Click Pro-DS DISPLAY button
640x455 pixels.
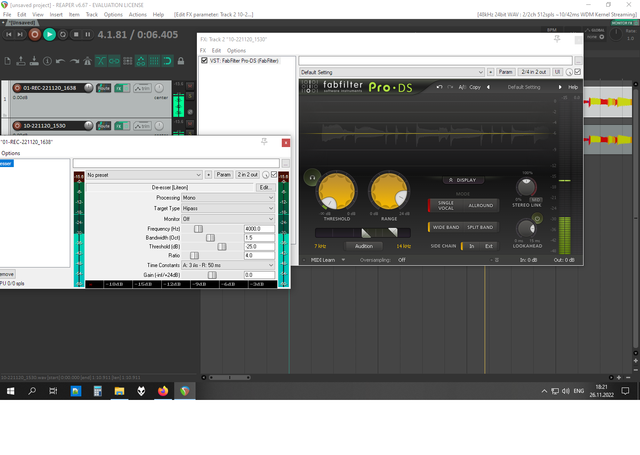(462, 180)
